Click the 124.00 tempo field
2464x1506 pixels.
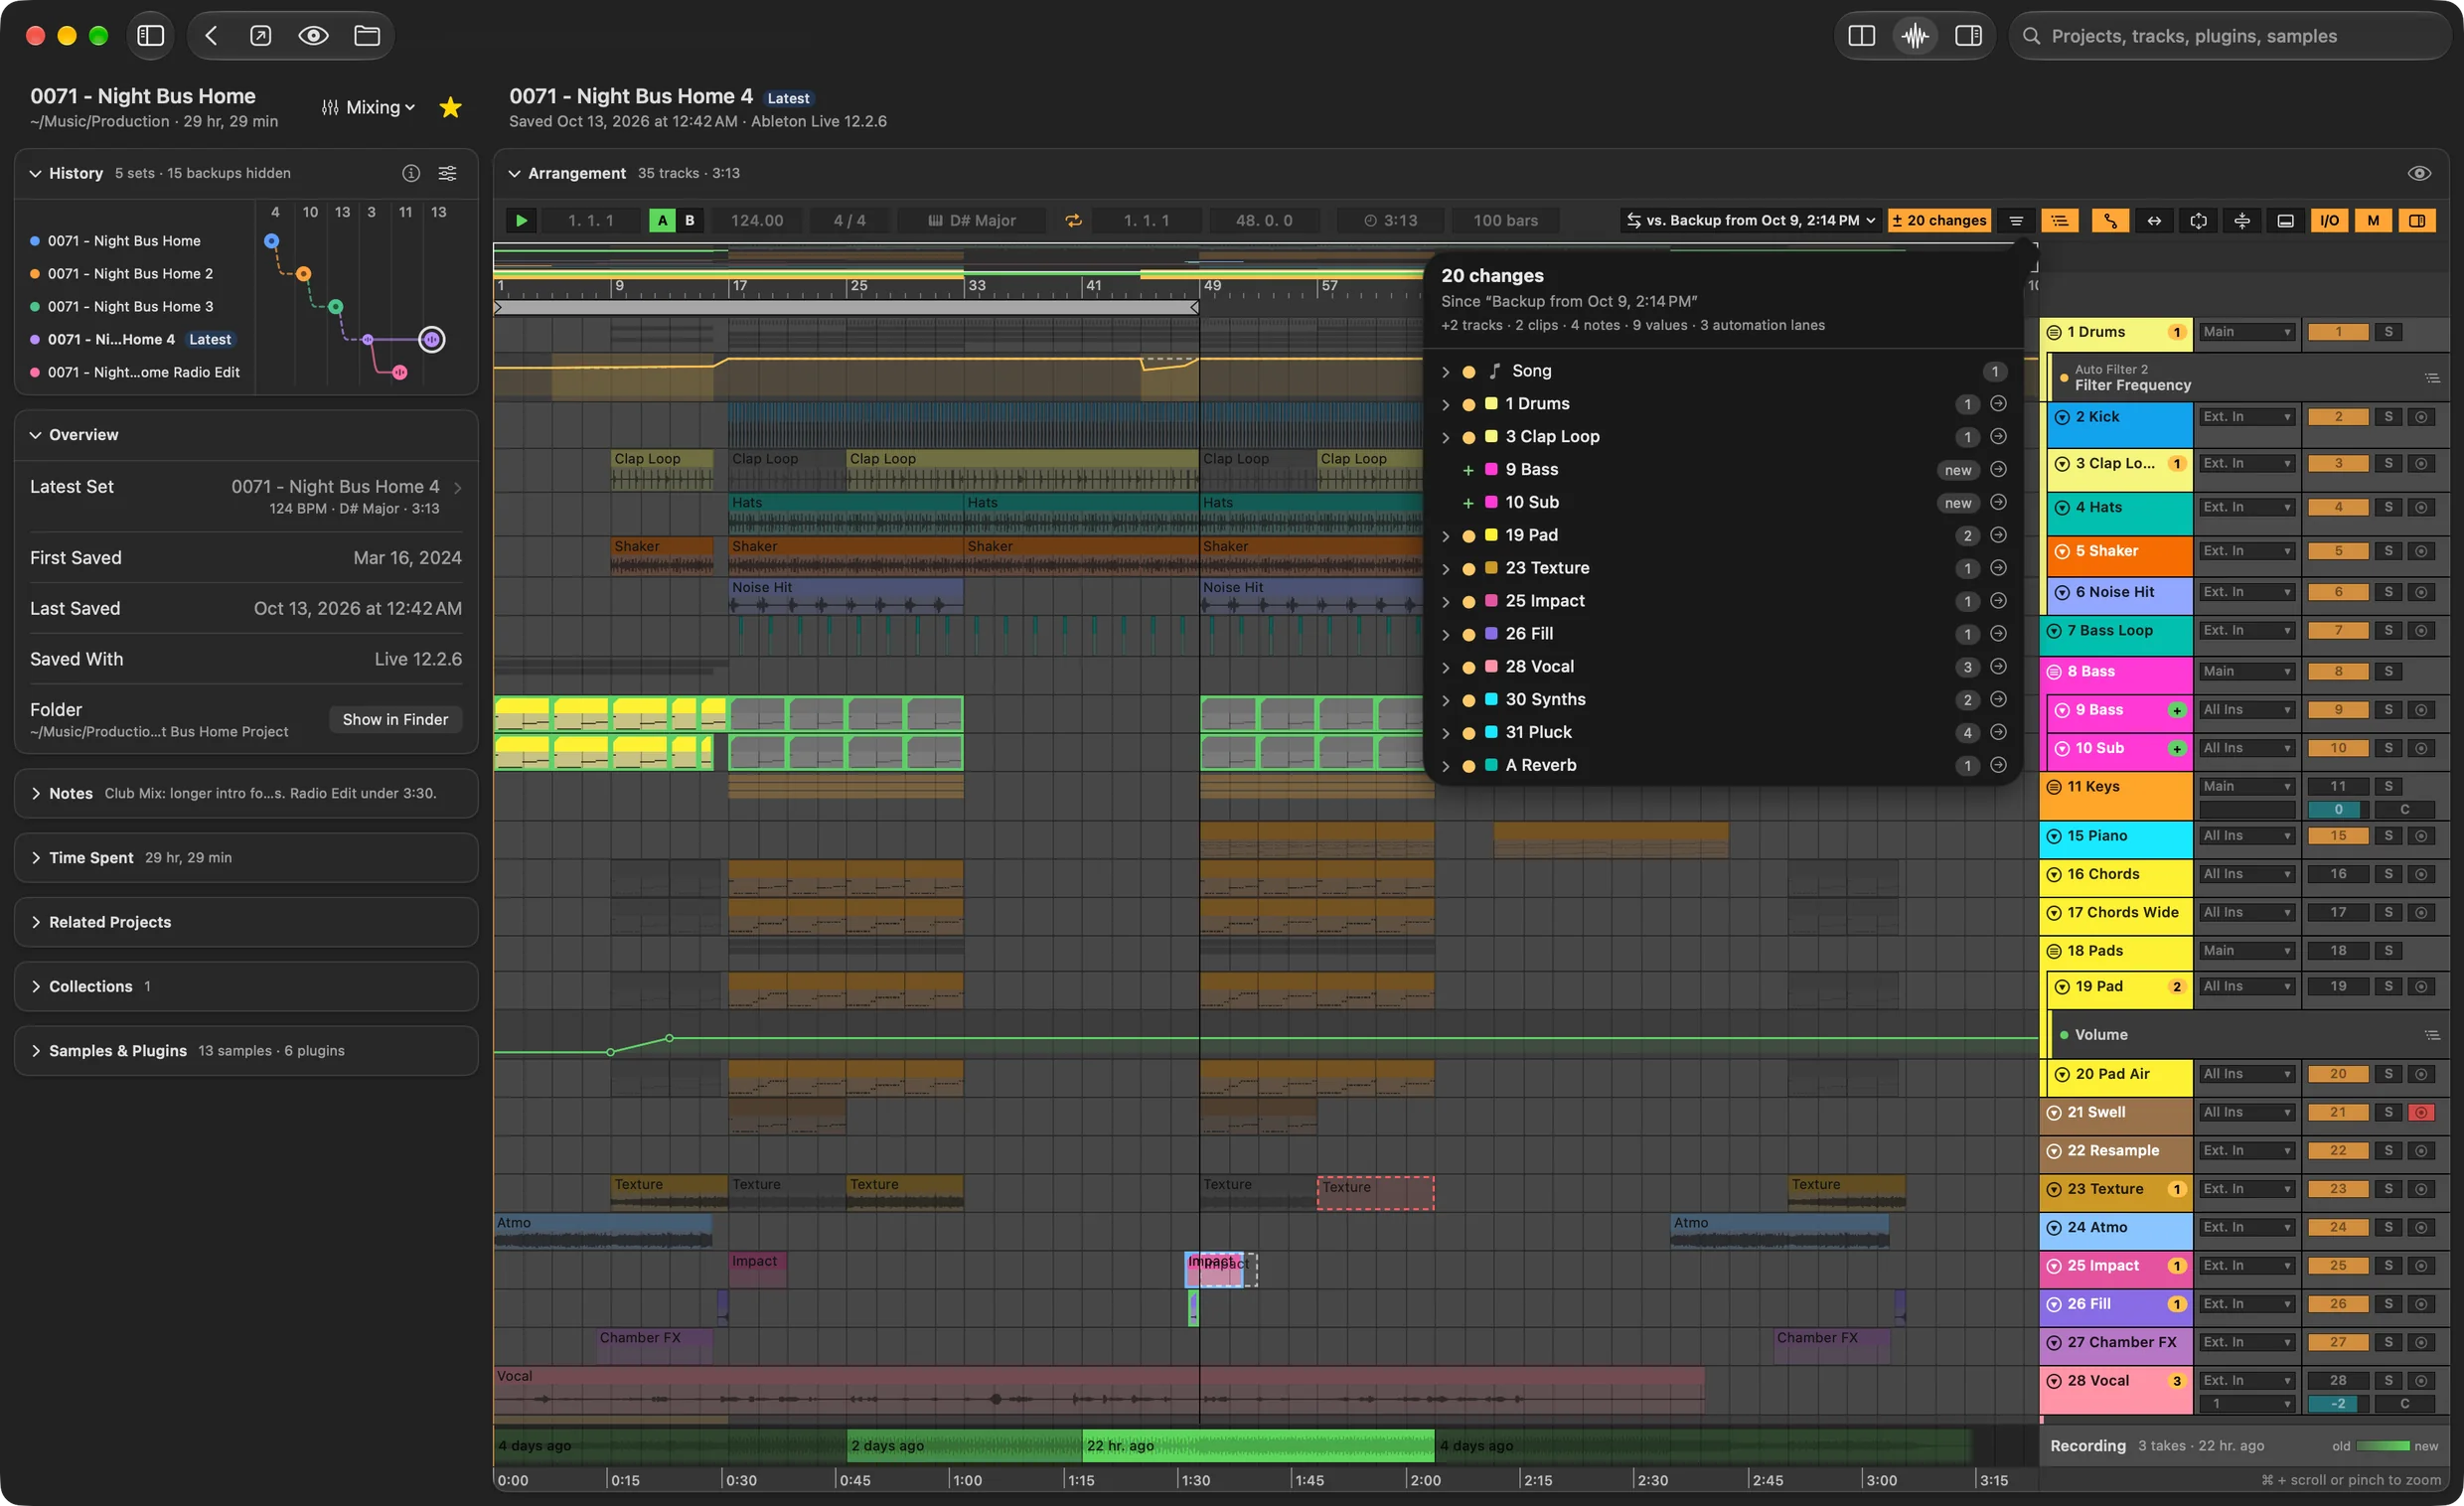coord(757,220)
